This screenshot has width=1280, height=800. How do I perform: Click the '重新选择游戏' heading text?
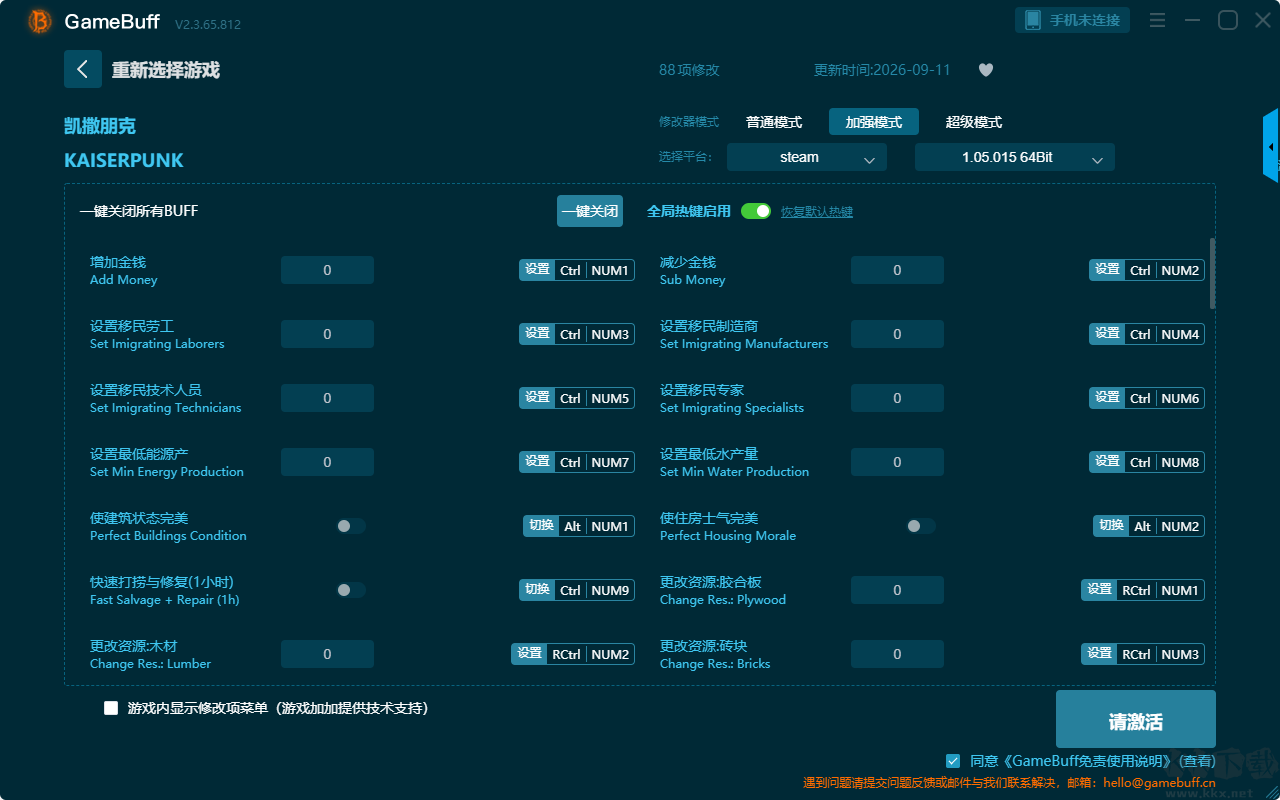(x=166, y=70)
